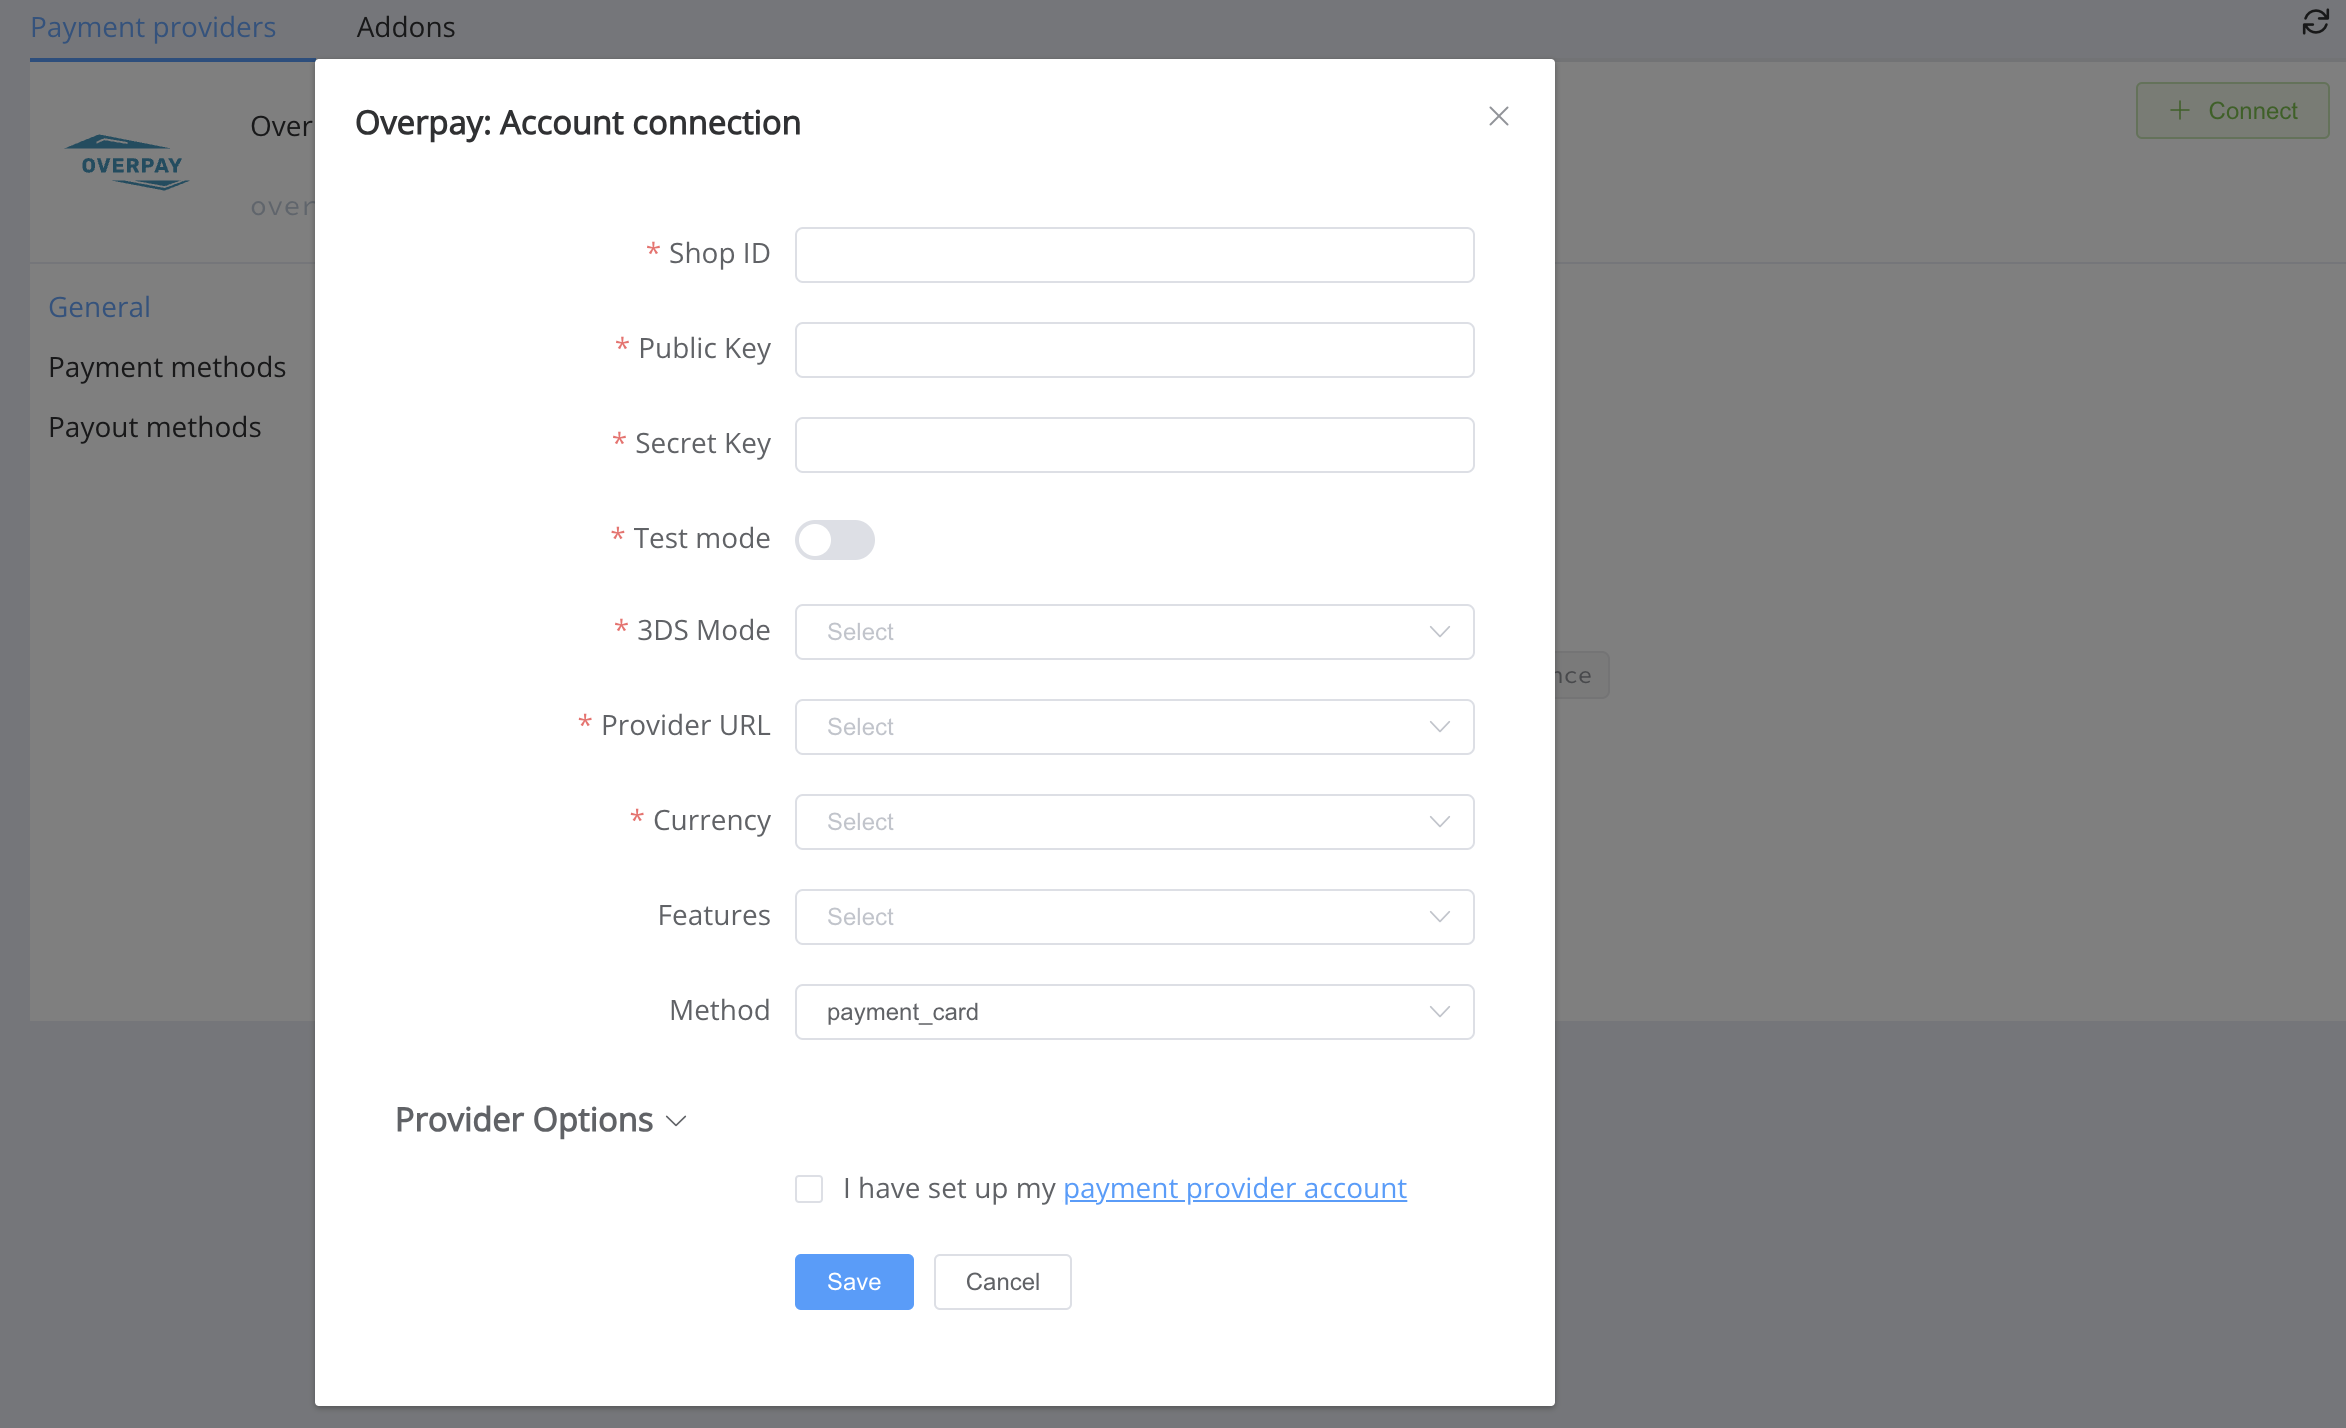The image size is (2346, 1428).
Task: Click the Payout methods sidebar icon
Action: tap(154, 426)
